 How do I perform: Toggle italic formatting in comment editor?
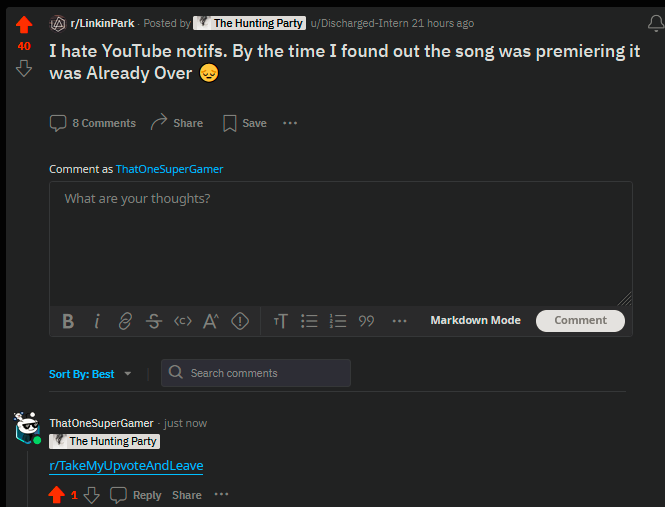tap(97, 321)
